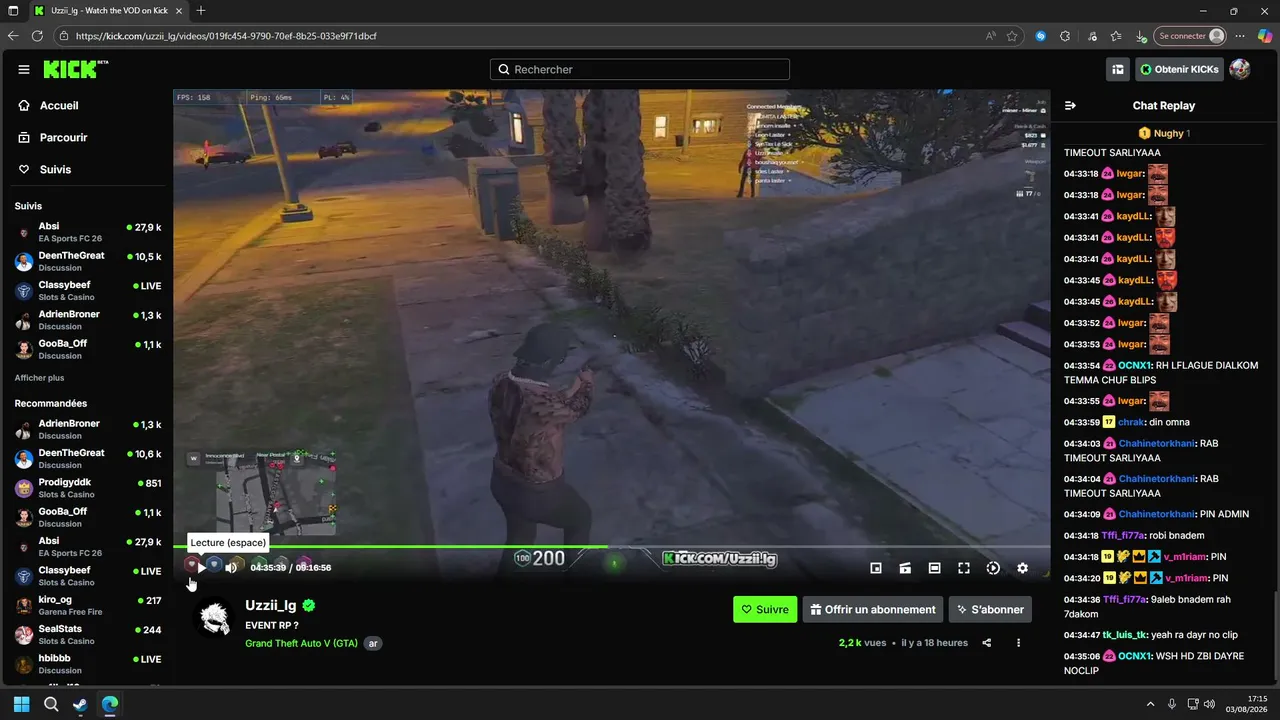Open playback speed control in player
1280x720 pixels.
click(x=993, y=568)
